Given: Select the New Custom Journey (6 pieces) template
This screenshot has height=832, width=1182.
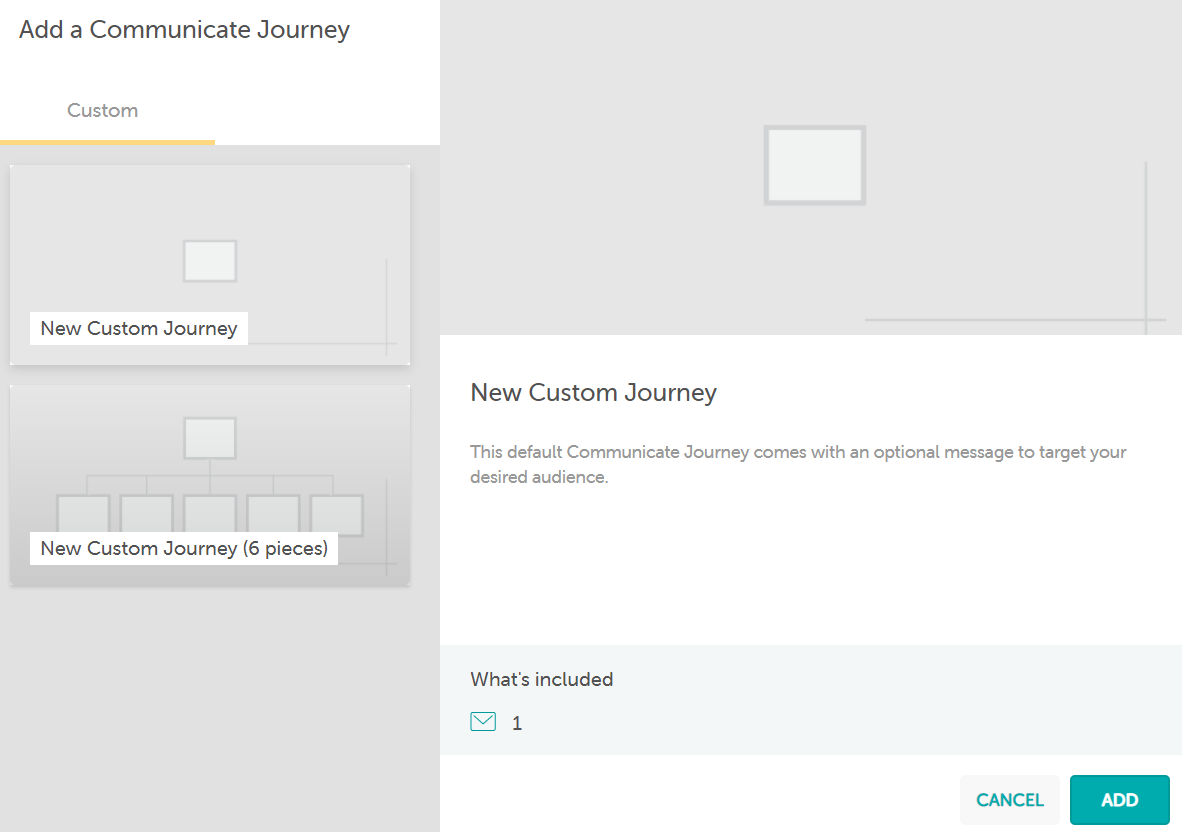Looking at the screenshot, I should pos(209,484).
